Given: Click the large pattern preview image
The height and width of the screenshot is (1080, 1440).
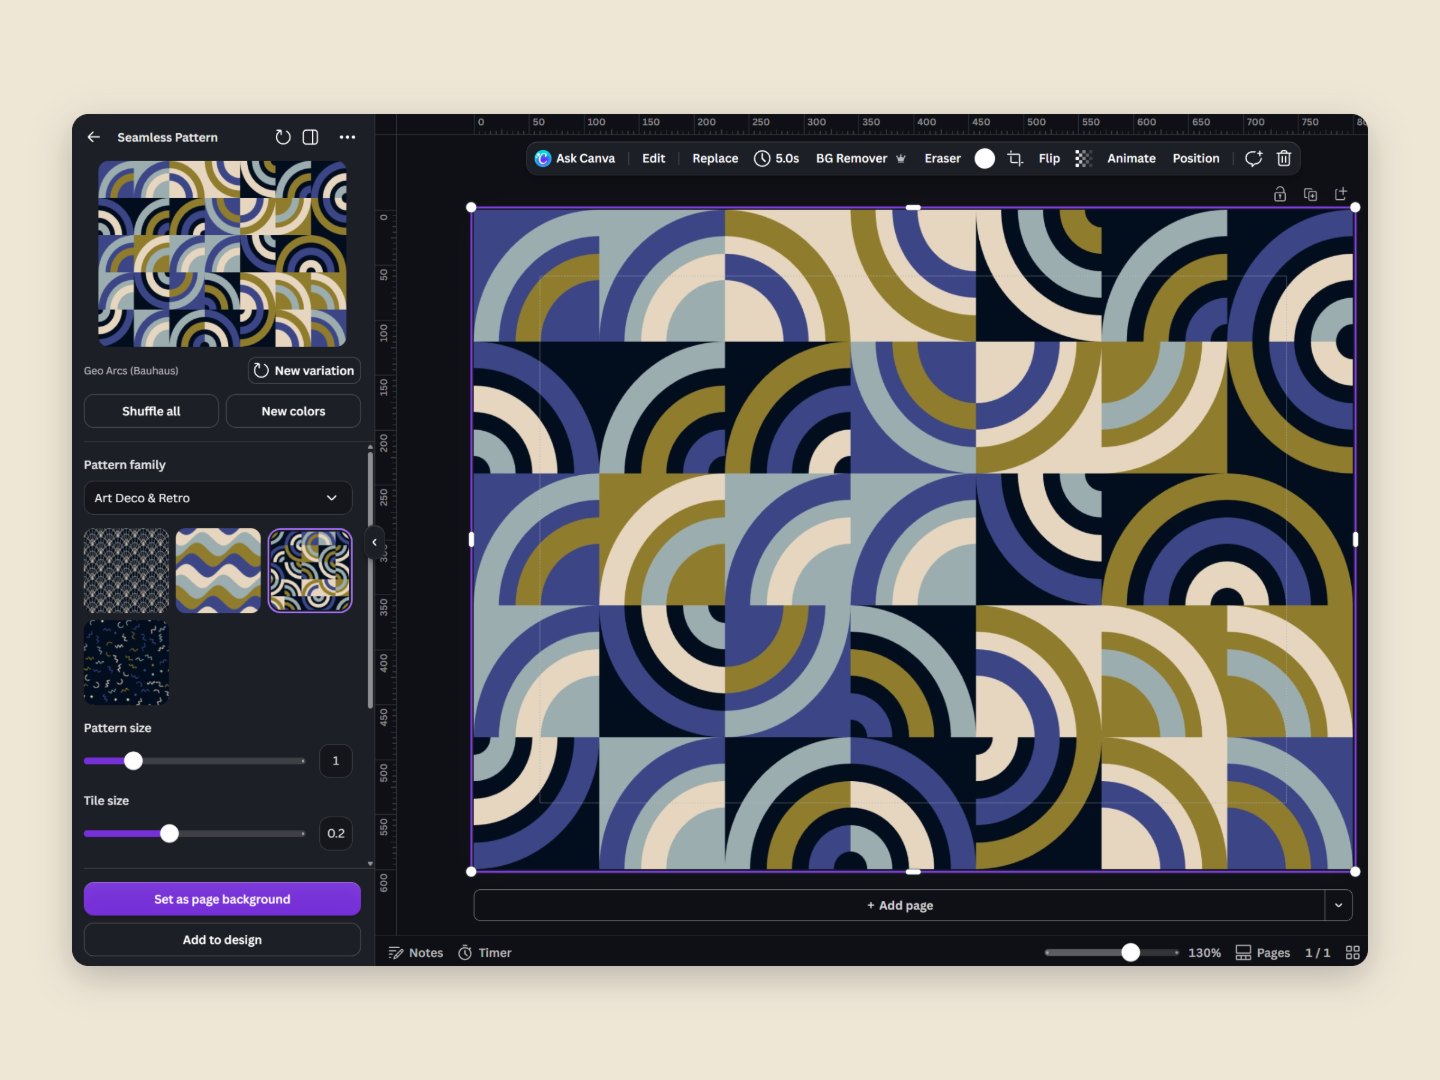Looking at the screenshot, I should [x=222, y=254].
